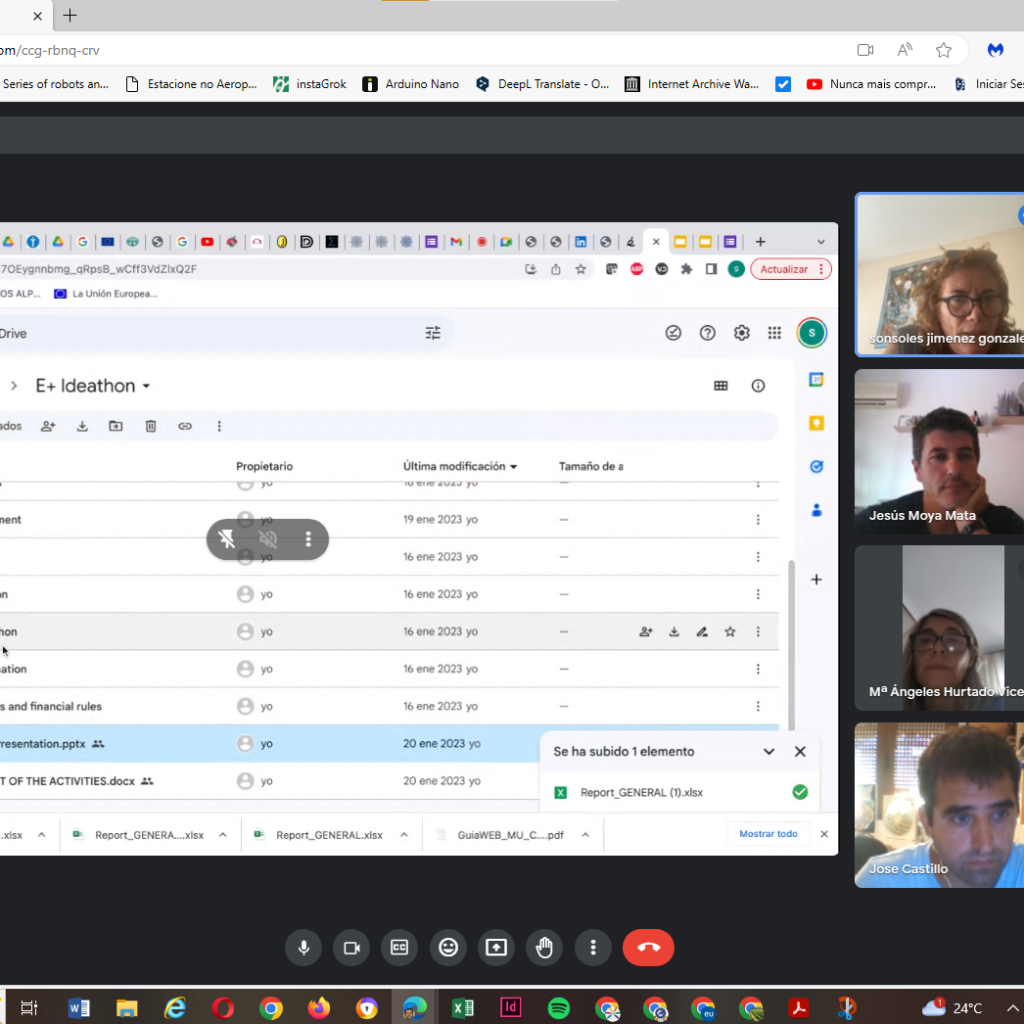Toggle the camera on or off
This screenshot has height=1024, width=1024.
pyautogui.click(x=351, y=948)
